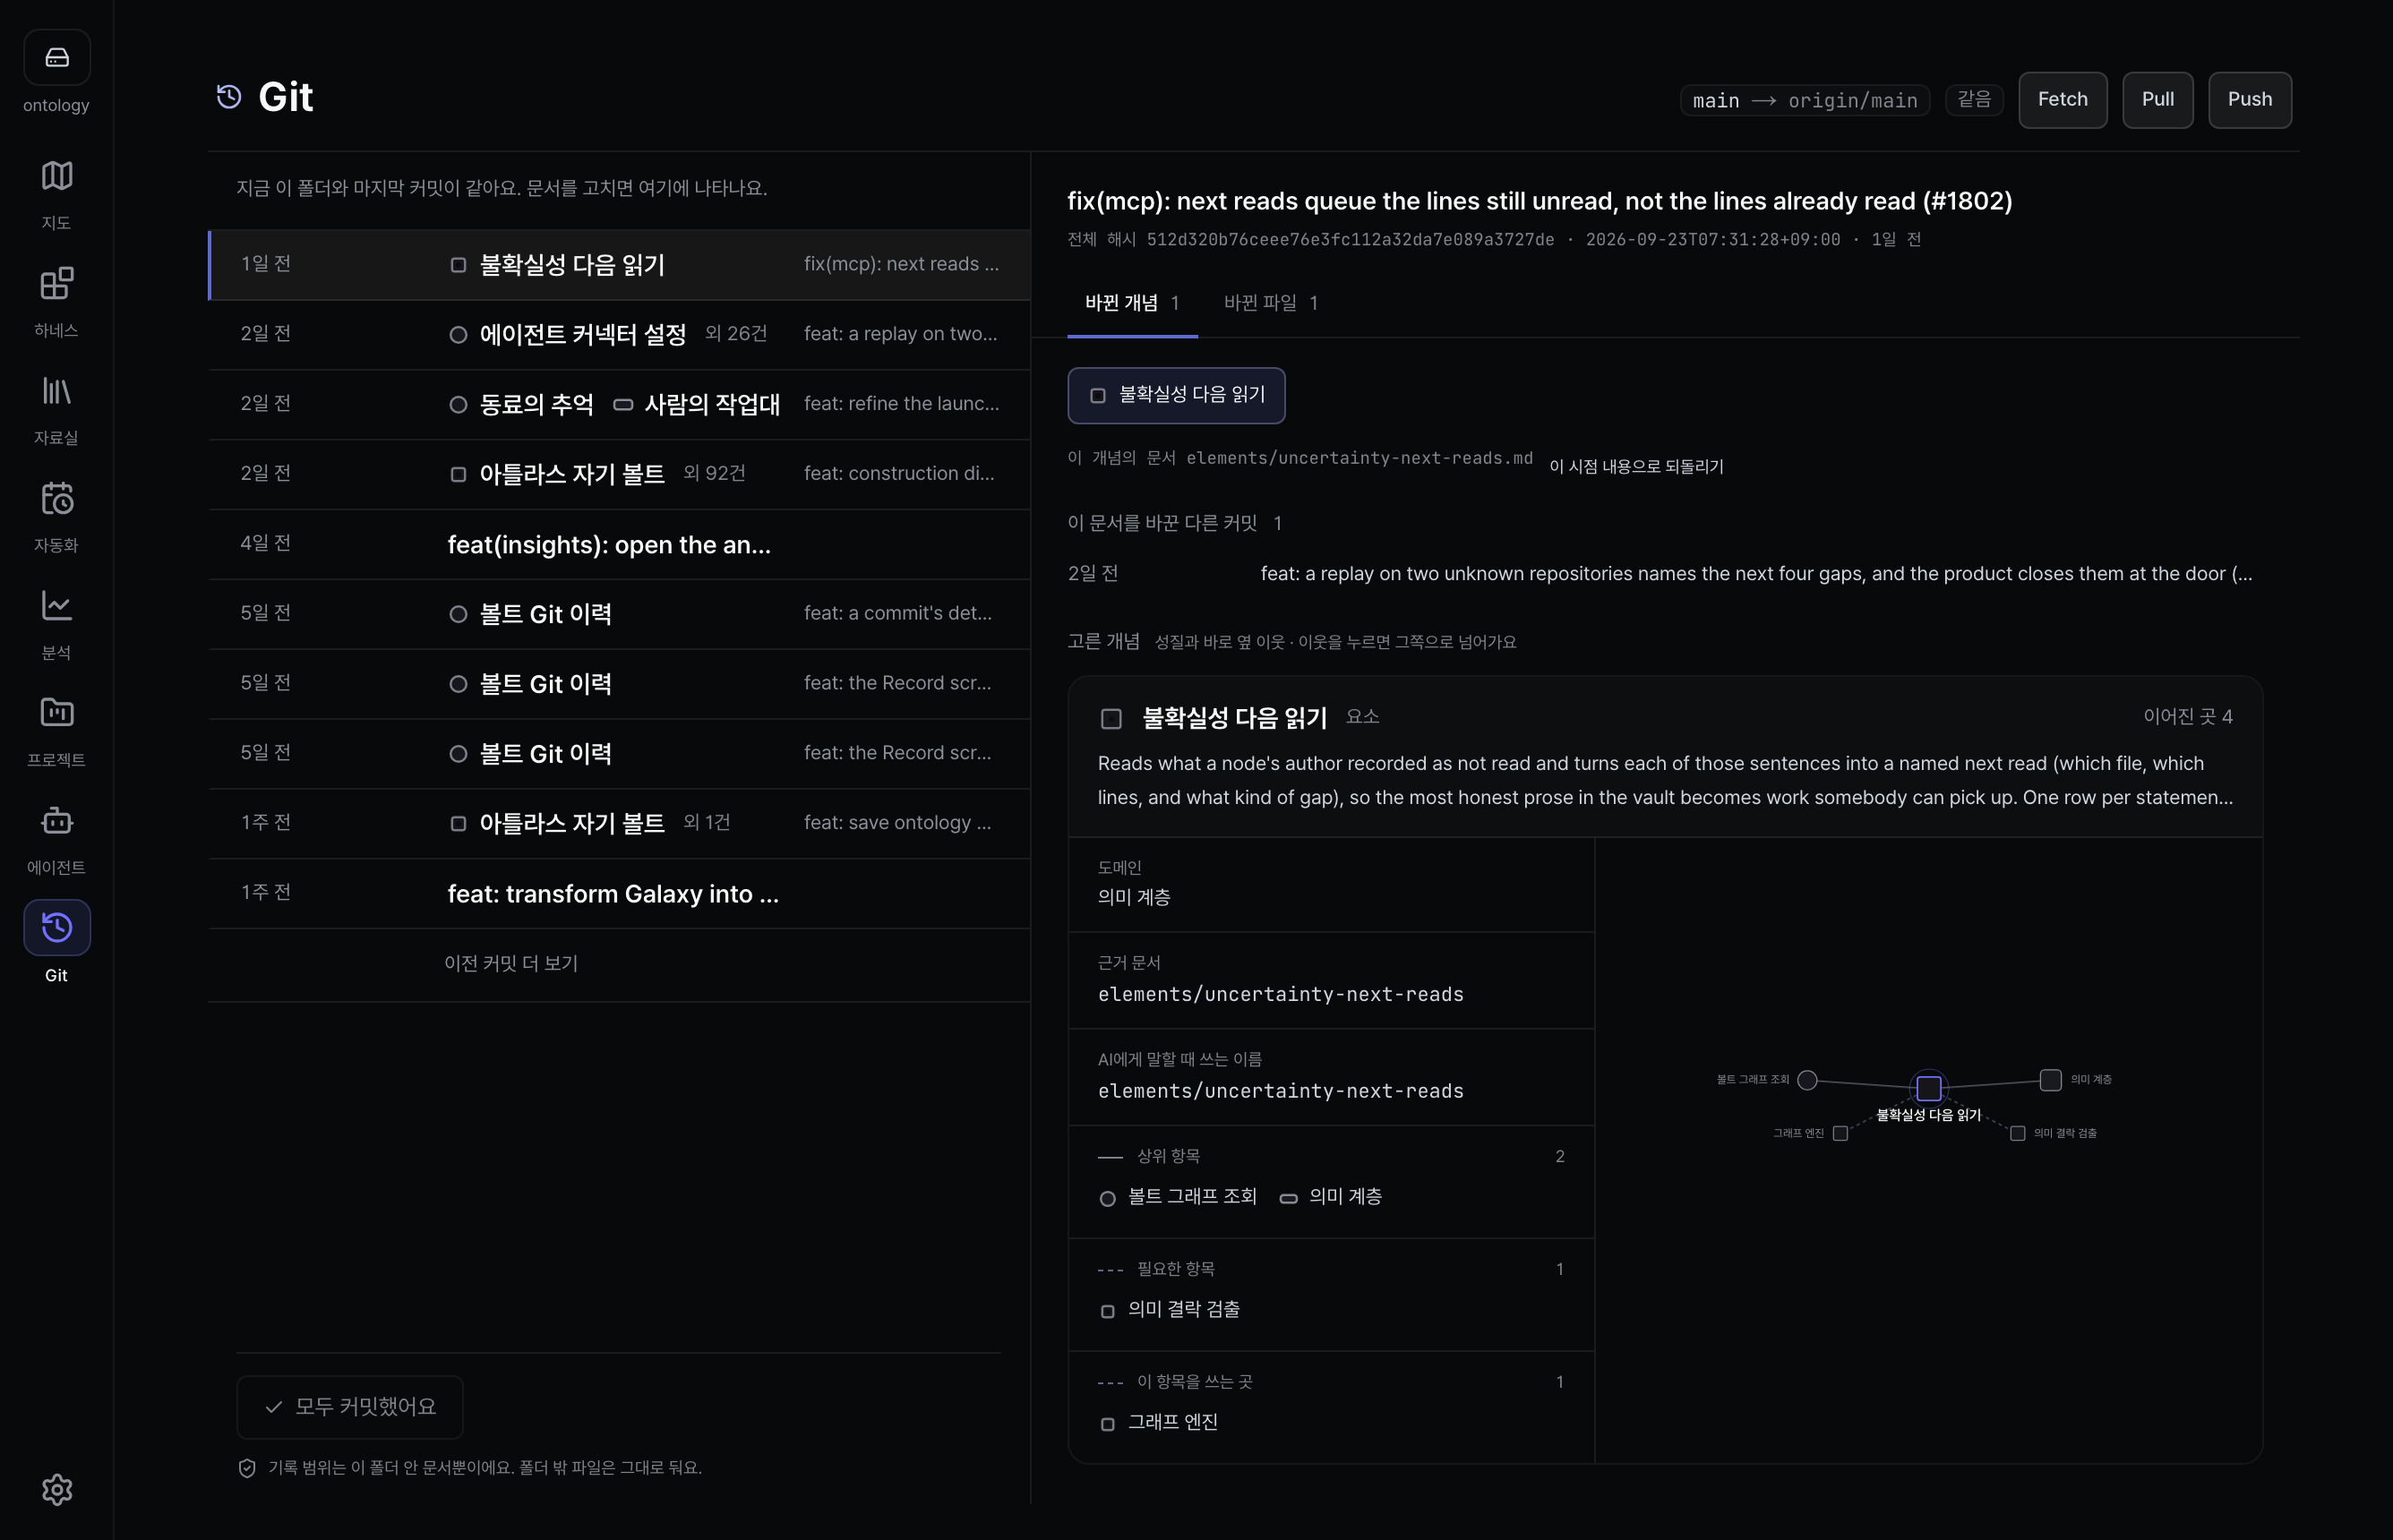Select the top 불확실성 다음 읽기 commit row
The height and width of the screenshot is (1540, 2393).
pos(619,265)
